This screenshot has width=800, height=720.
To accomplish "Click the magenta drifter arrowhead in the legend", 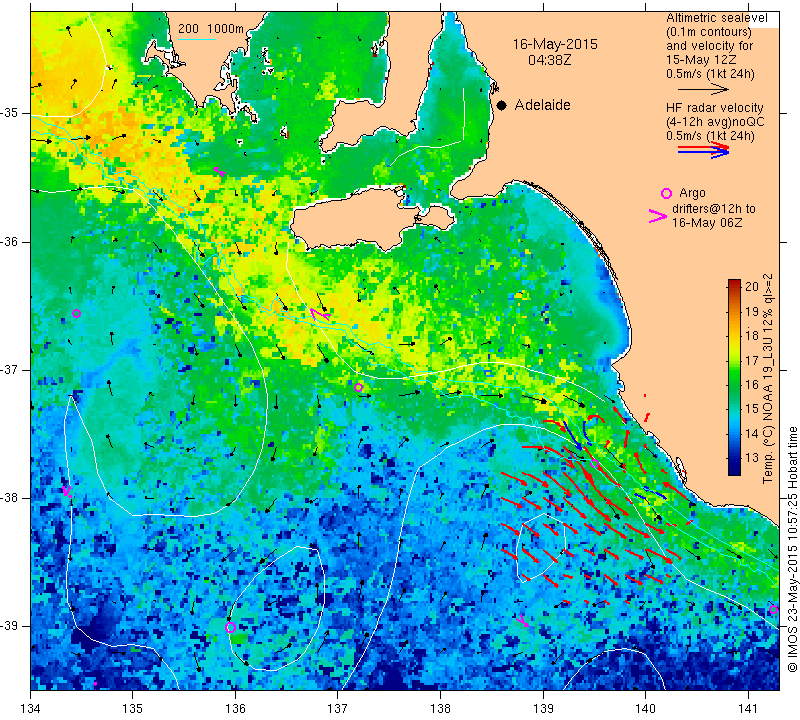I will tap(658, 216).
